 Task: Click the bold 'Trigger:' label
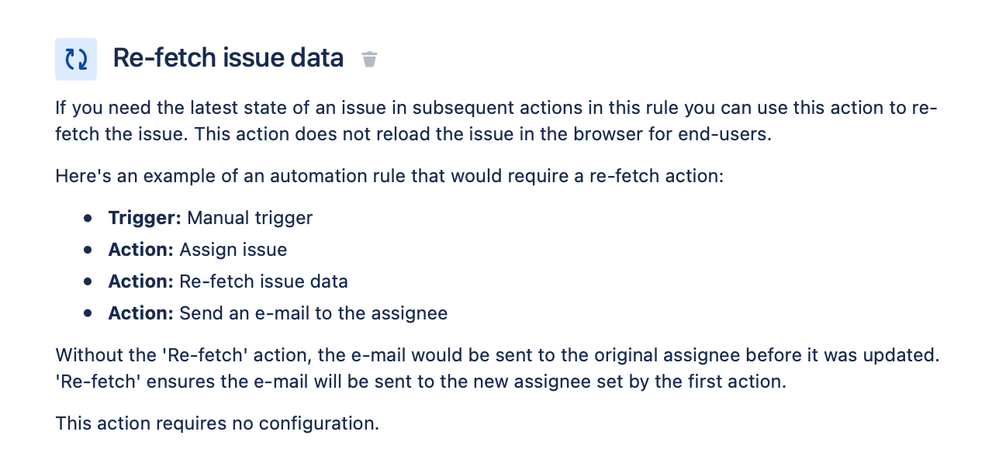point(145,218)
